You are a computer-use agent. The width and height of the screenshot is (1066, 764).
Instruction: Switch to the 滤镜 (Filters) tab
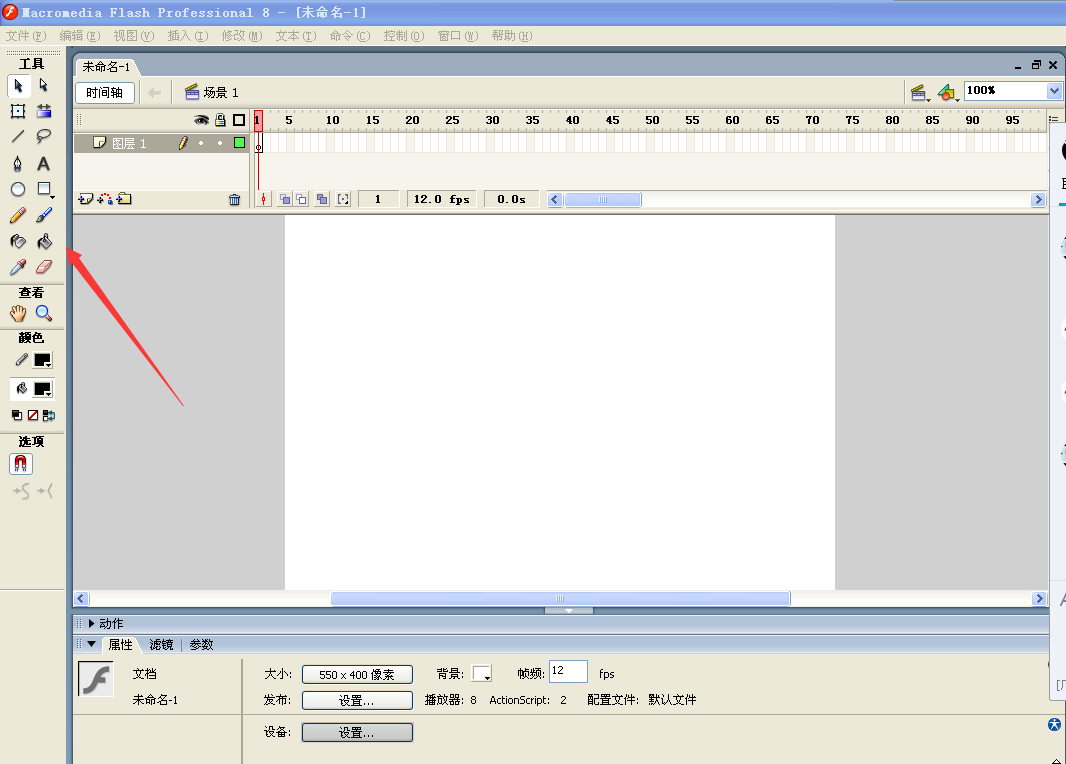[161, 645]
